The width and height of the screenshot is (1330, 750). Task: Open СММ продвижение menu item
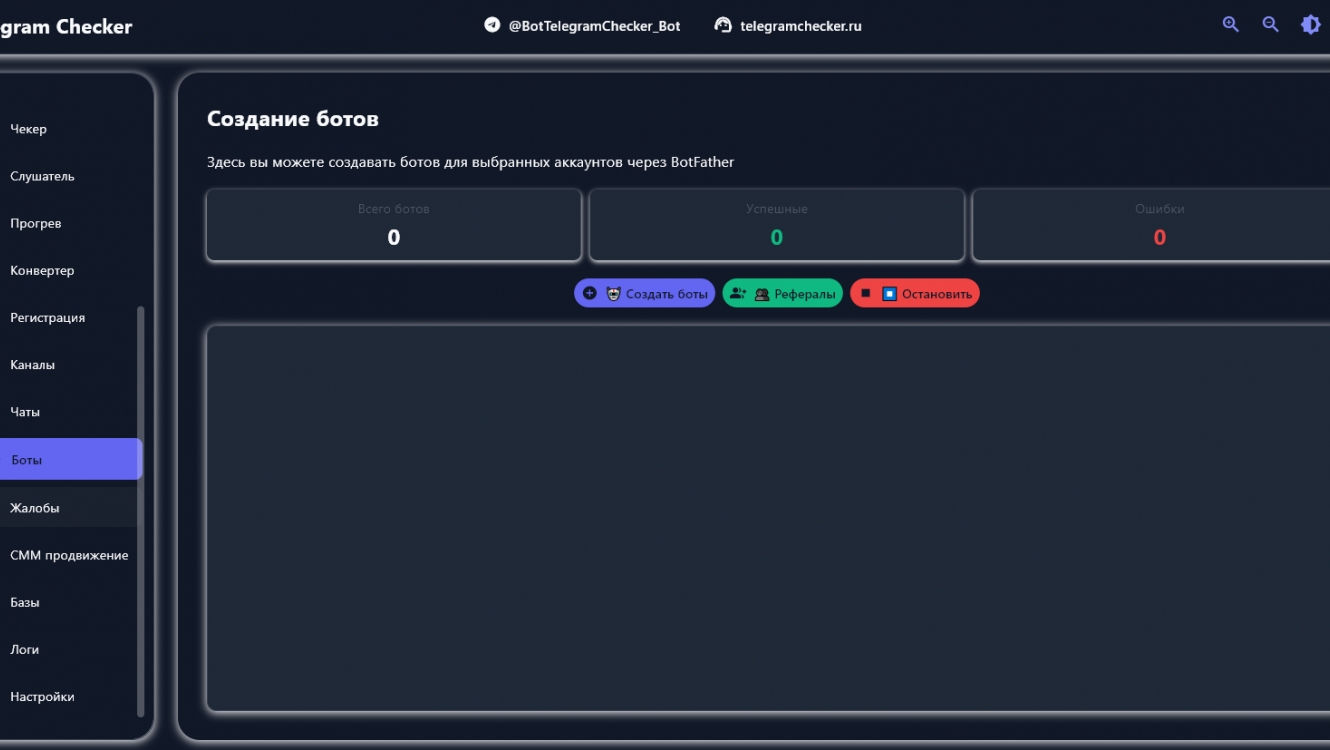click(x=69, y=555)
